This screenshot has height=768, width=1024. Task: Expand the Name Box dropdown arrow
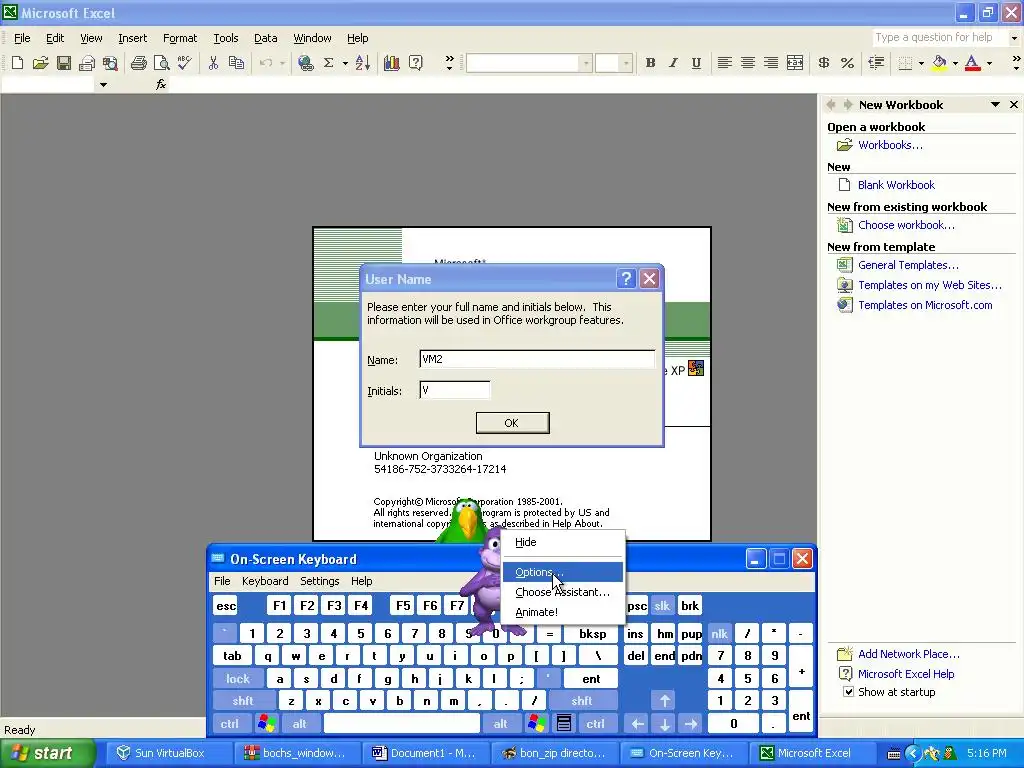pyautogui.click(x=103, y=84)
